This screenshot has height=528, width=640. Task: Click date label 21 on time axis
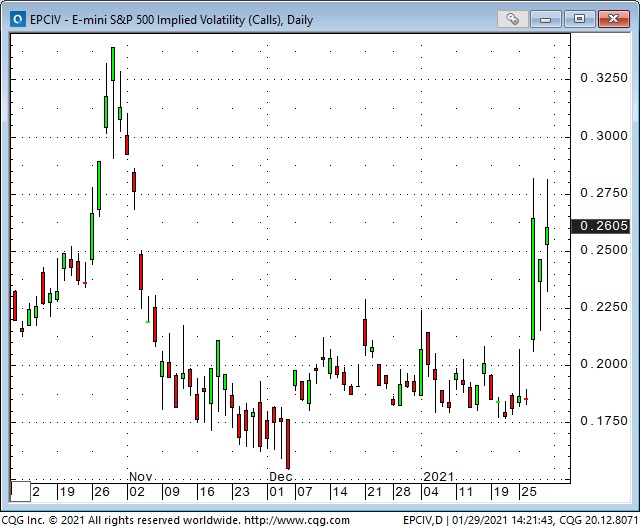click(374, 492)
